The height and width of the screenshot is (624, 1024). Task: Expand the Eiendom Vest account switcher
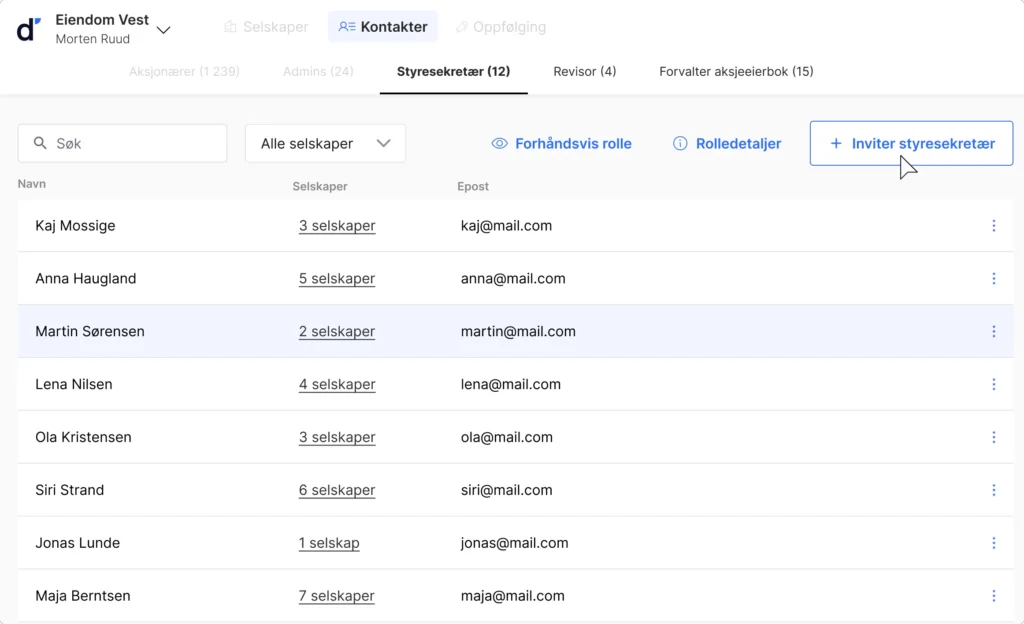pyautogui.click(x=163, y=29)
